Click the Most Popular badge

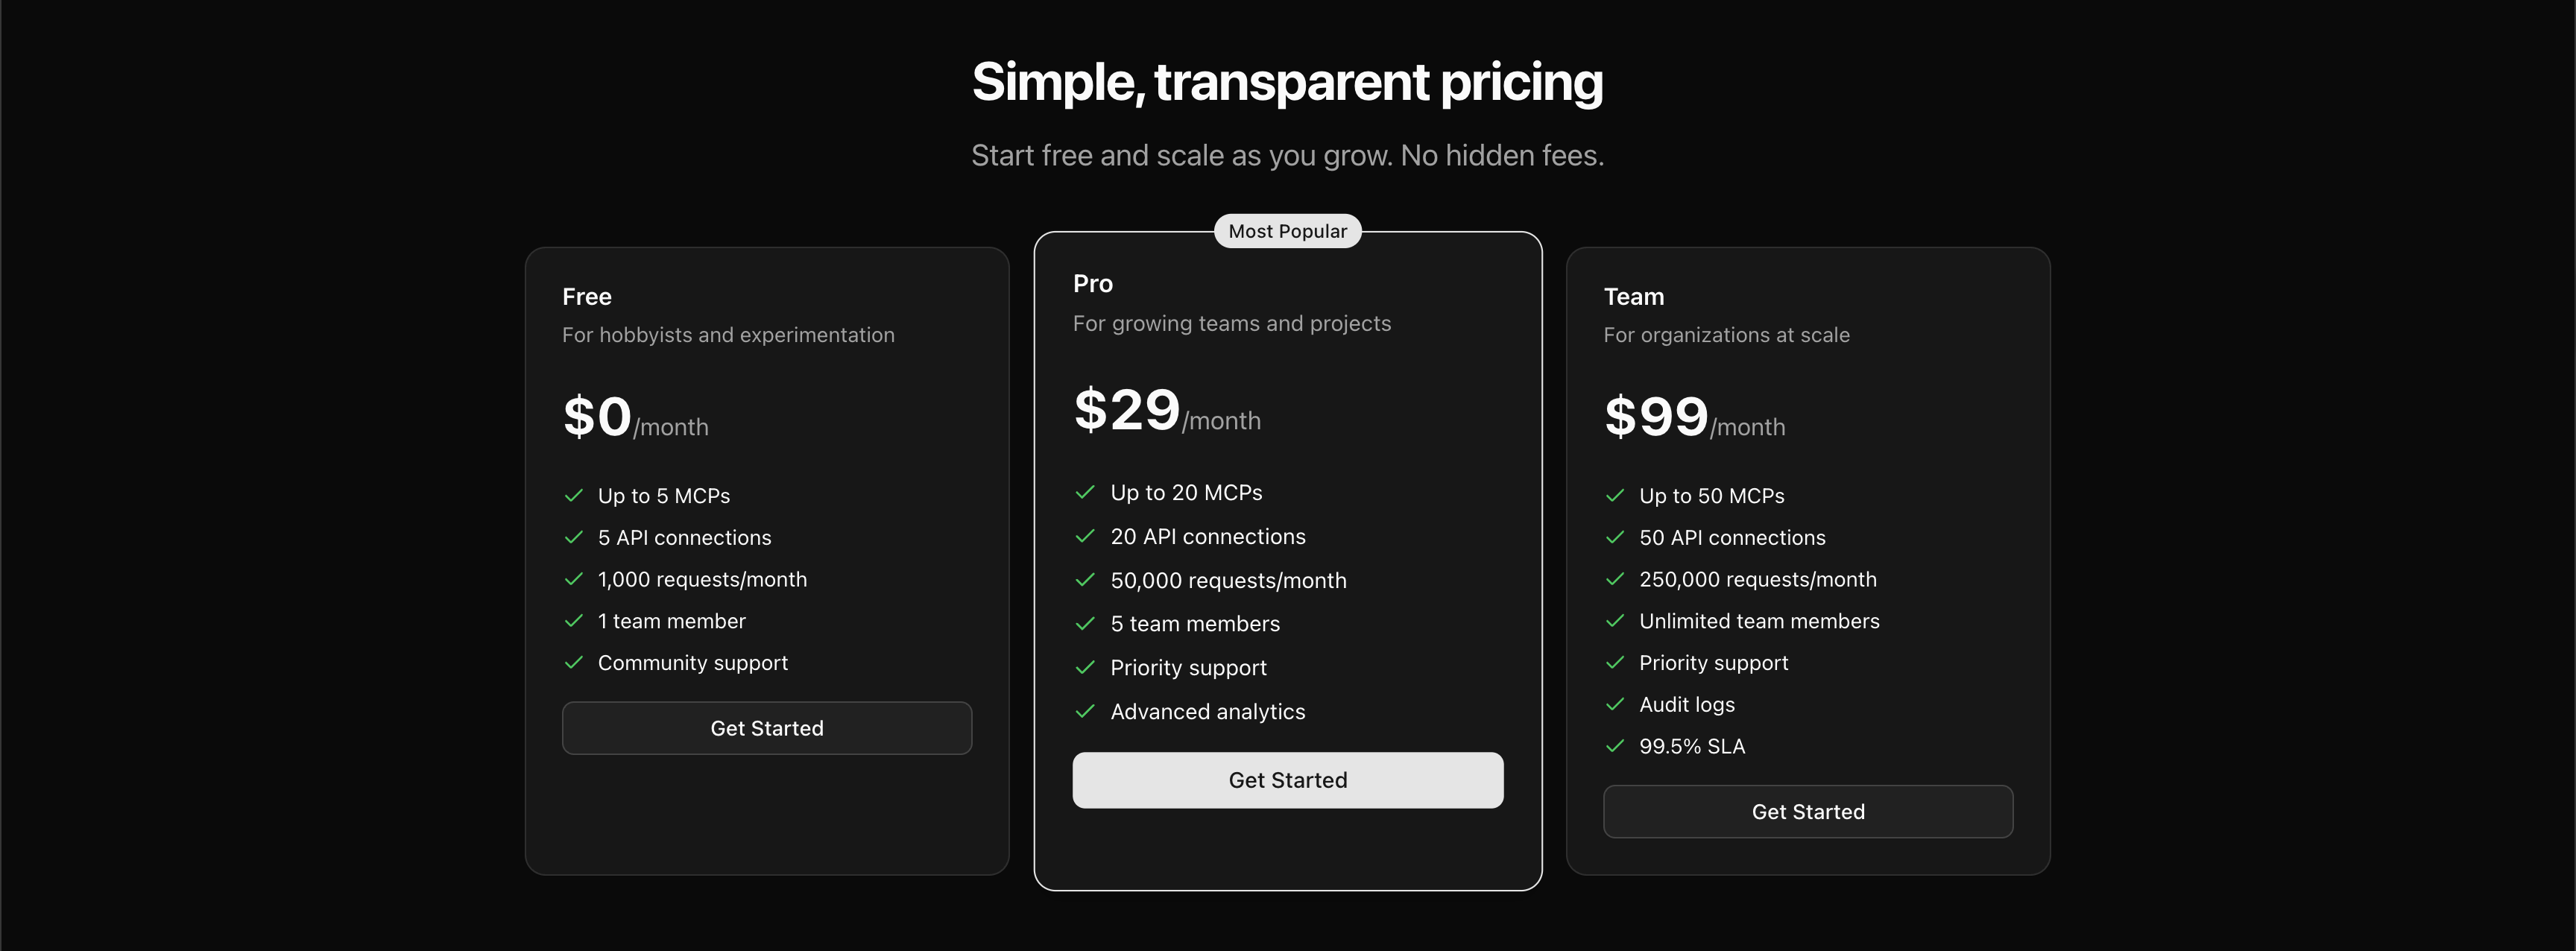click(1287, 231)
